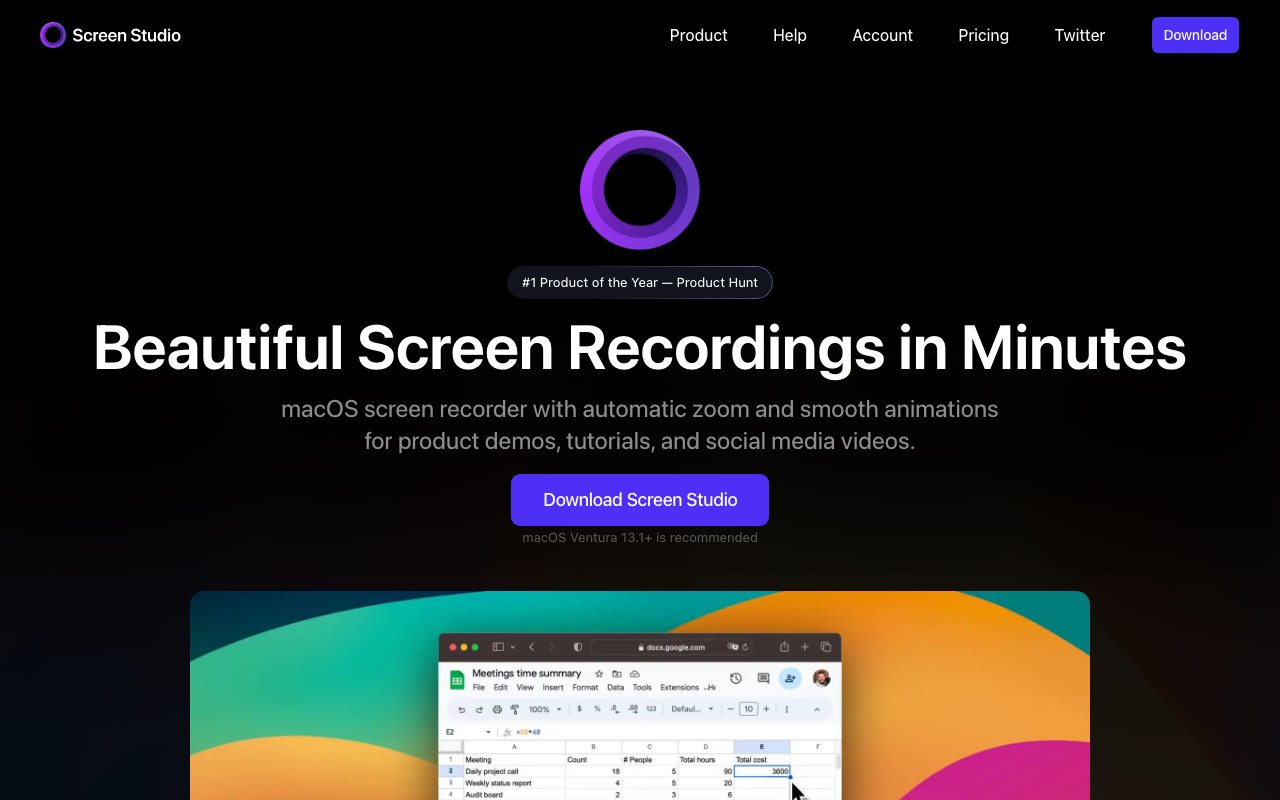
Task: Open the E2 name box dropdown
Action: (x=488, y=733)
